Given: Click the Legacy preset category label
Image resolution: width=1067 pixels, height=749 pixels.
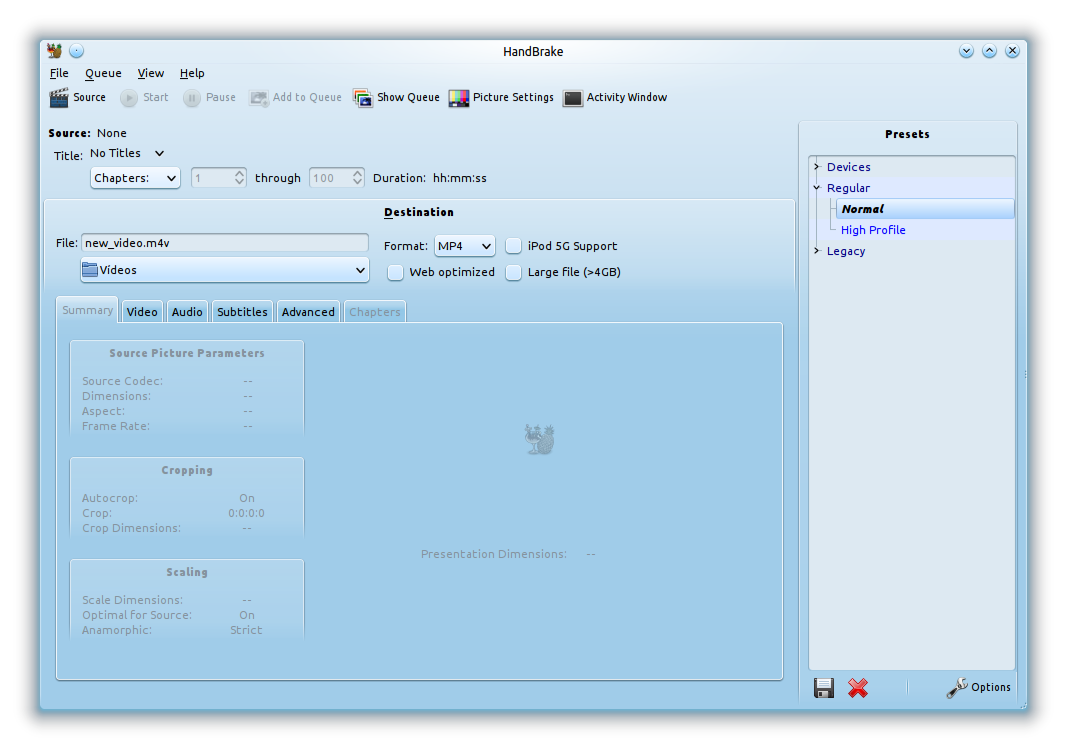Looking at the screenshot, I should click(x=846, y=251).
